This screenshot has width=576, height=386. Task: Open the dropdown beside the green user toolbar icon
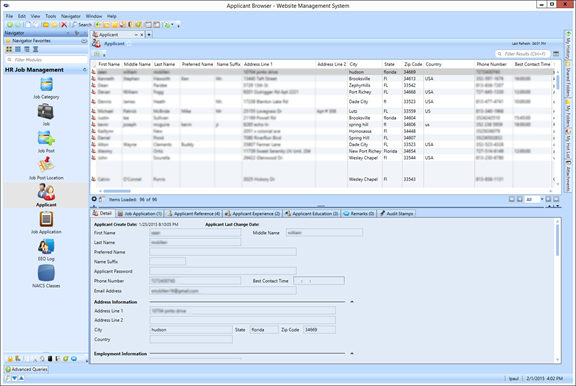tap(172, 25)
